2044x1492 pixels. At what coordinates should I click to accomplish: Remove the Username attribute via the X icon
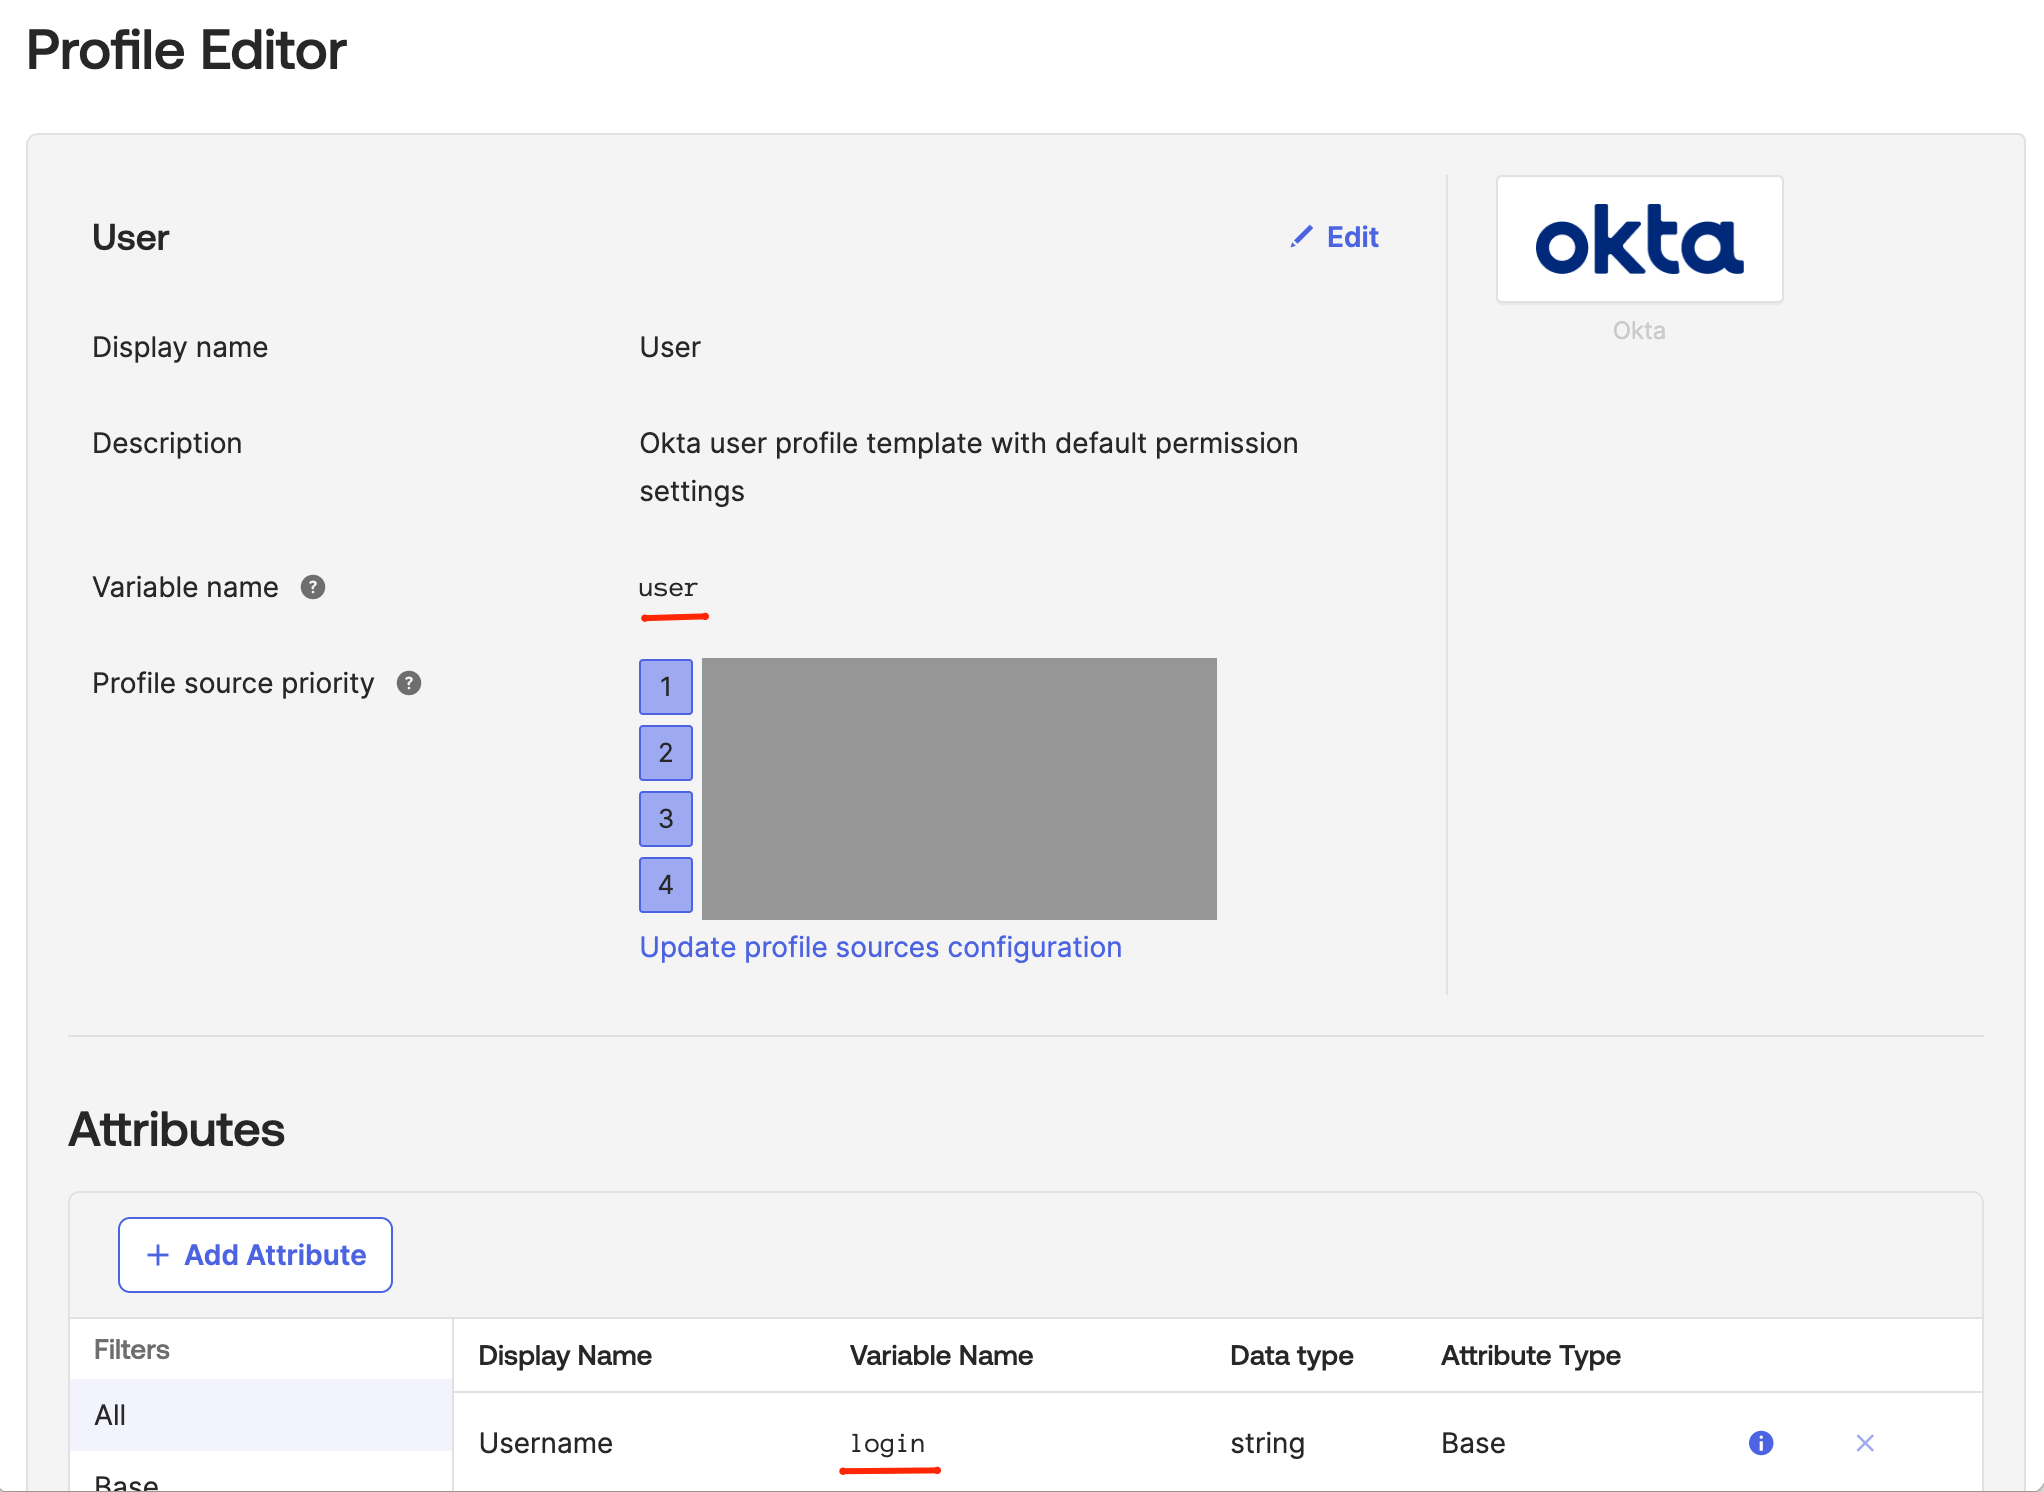tap(1865, 1443)
